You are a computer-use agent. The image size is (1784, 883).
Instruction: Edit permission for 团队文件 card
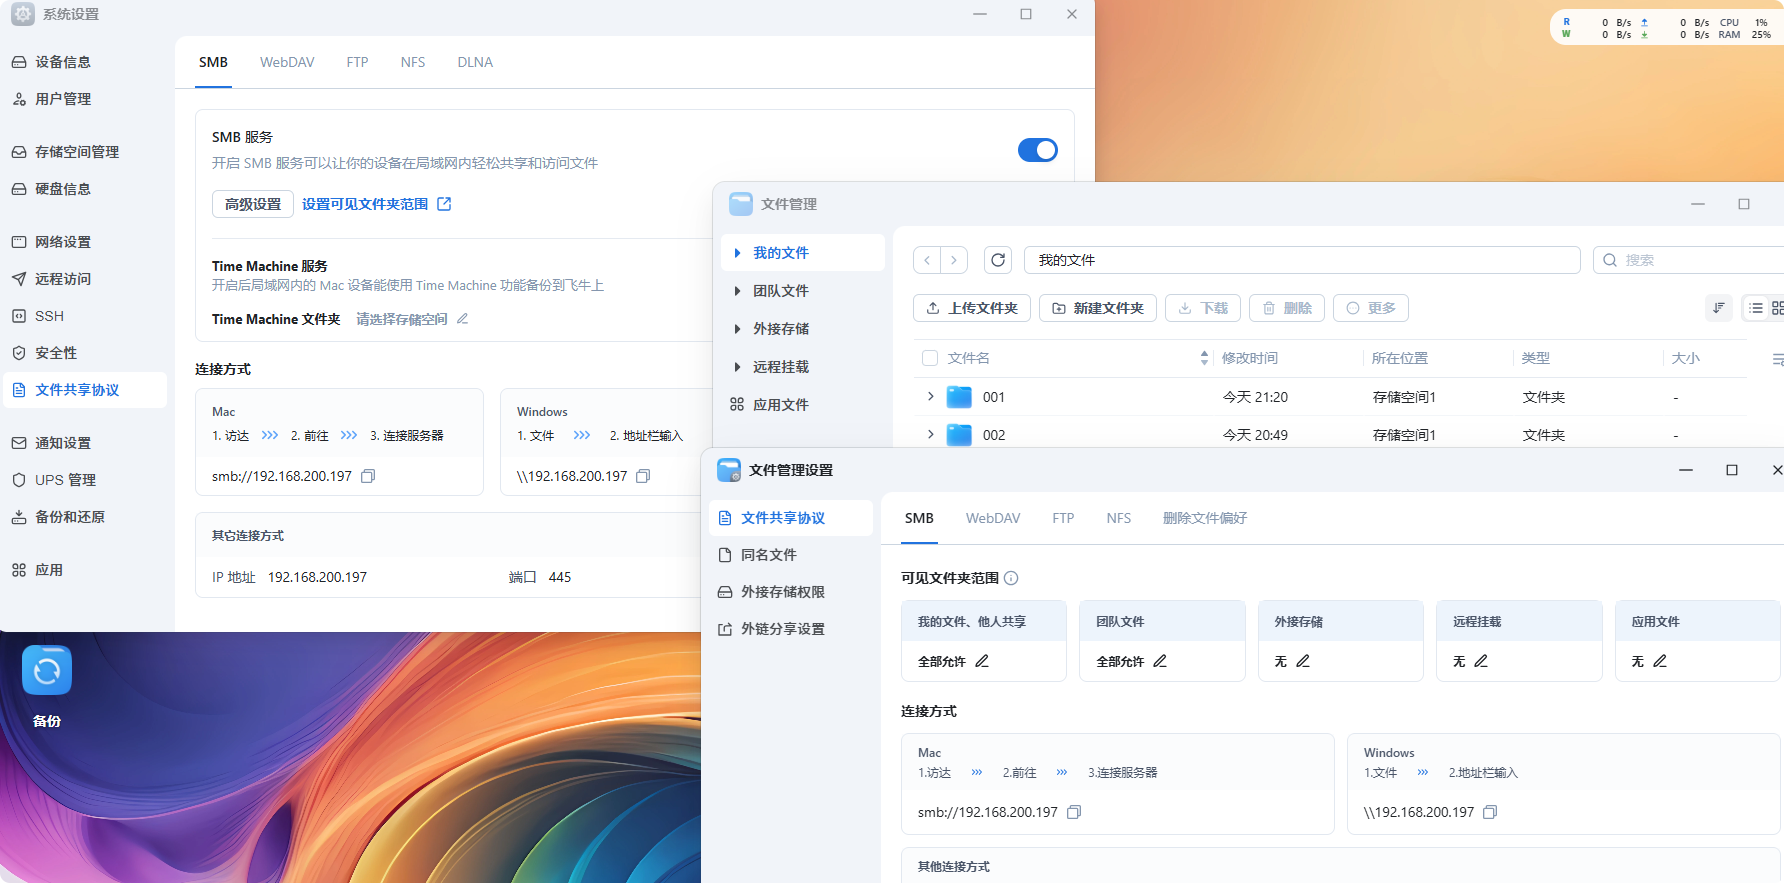[1160, 661]
